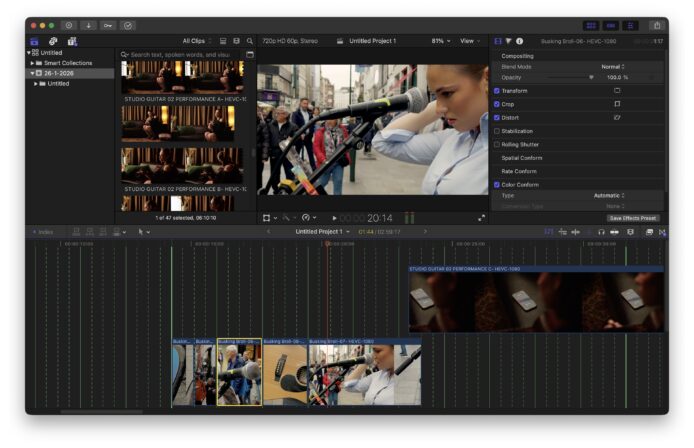Viewport: 694px width, 448px height.
Task: Show the Photos and Audio sidebar
Action: [53, 41]
